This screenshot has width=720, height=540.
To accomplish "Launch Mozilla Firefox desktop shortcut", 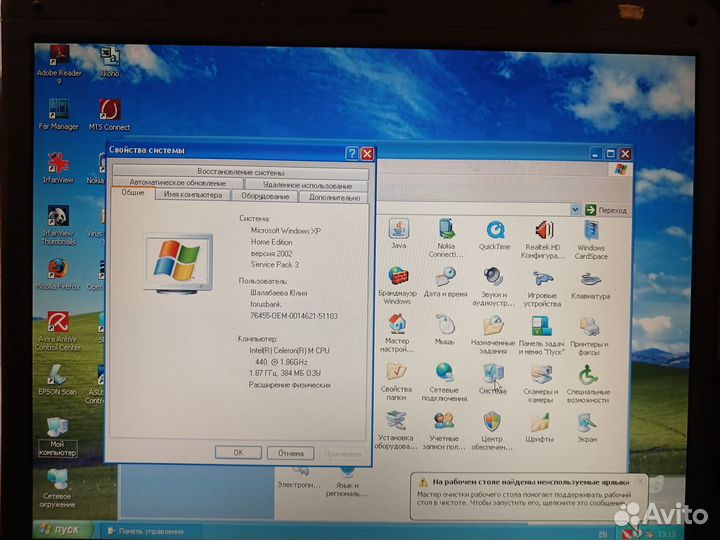I will [58, 274].
